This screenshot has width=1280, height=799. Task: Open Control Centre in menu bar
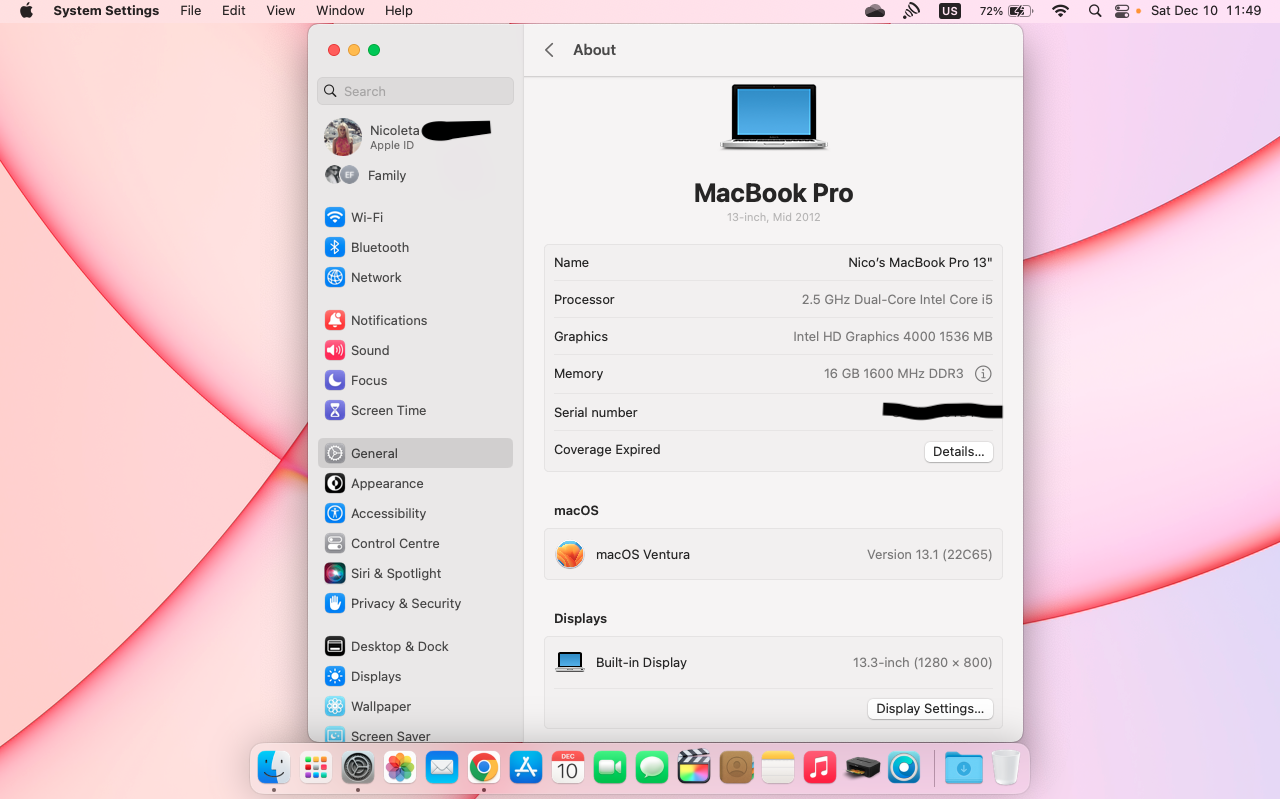pyautogui.click(x=1122, y=11)
